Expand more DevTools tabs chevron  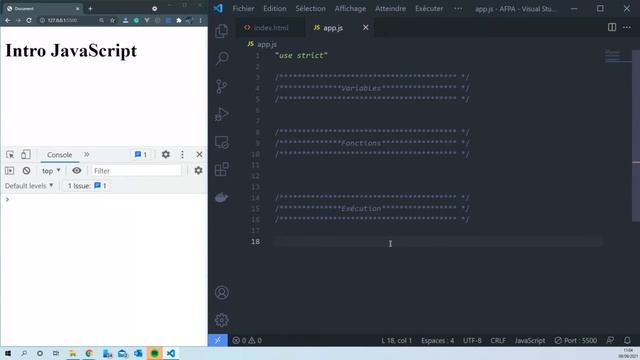(87, 154)
